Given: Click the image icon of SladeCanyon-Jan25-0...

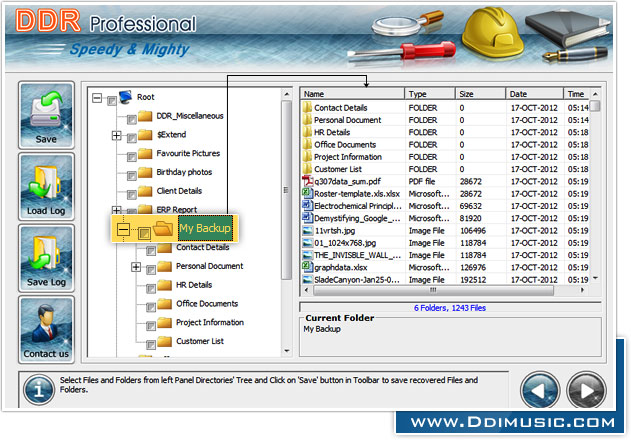Looking at the screenshot, I should pos(307,279).
